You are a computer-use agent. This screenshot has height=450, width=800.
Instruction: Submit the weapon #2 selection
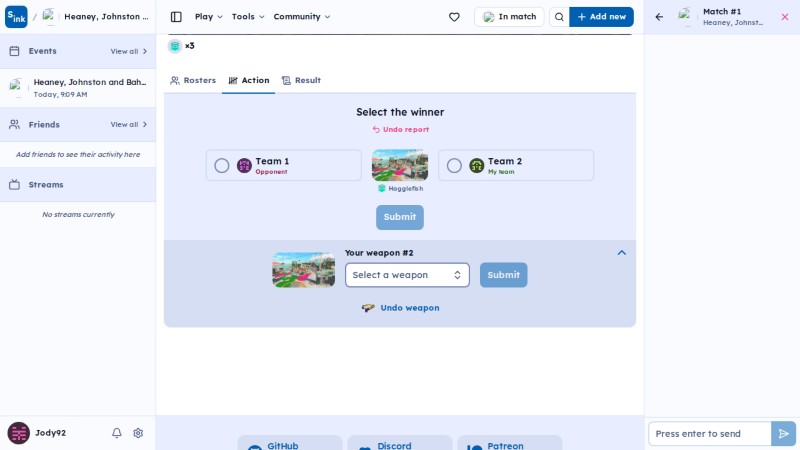(x=504, y=275)
